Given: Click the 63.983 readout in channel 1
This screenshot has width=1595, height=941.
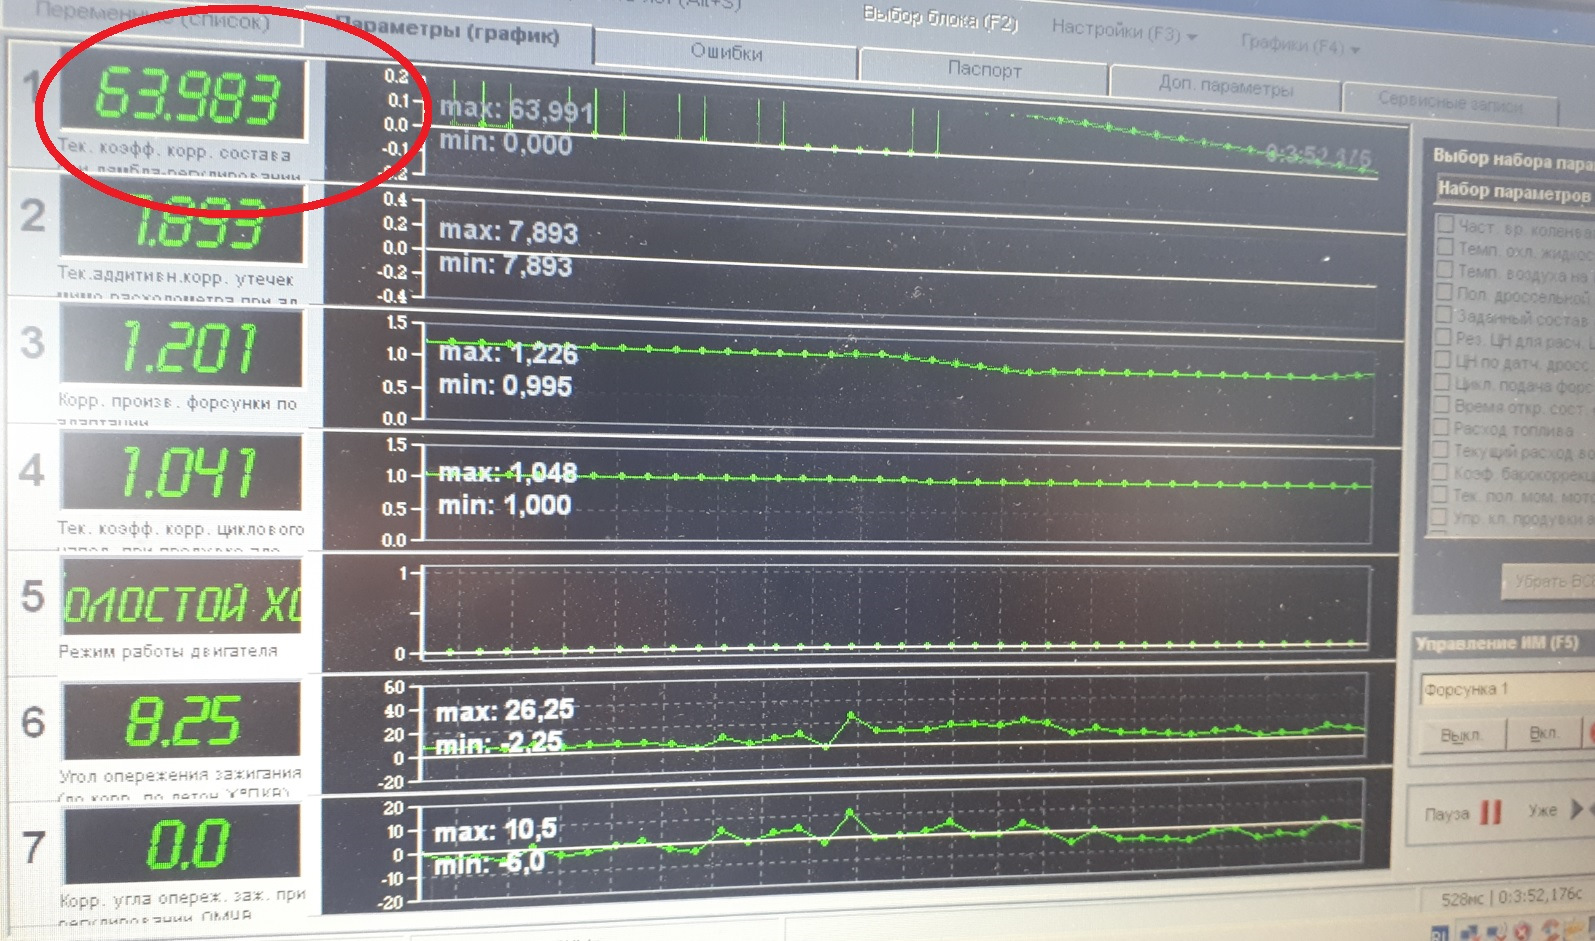Looking at the screenshot, I should coord(184,98).
